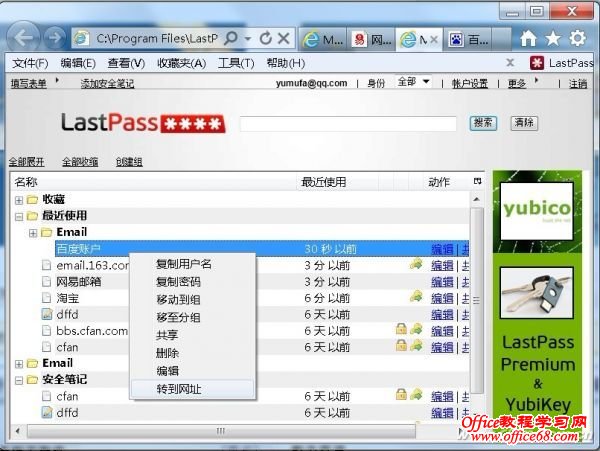Open the 工具(T) menu
Screen dimensions: 600x451
(x=236, y=63)
